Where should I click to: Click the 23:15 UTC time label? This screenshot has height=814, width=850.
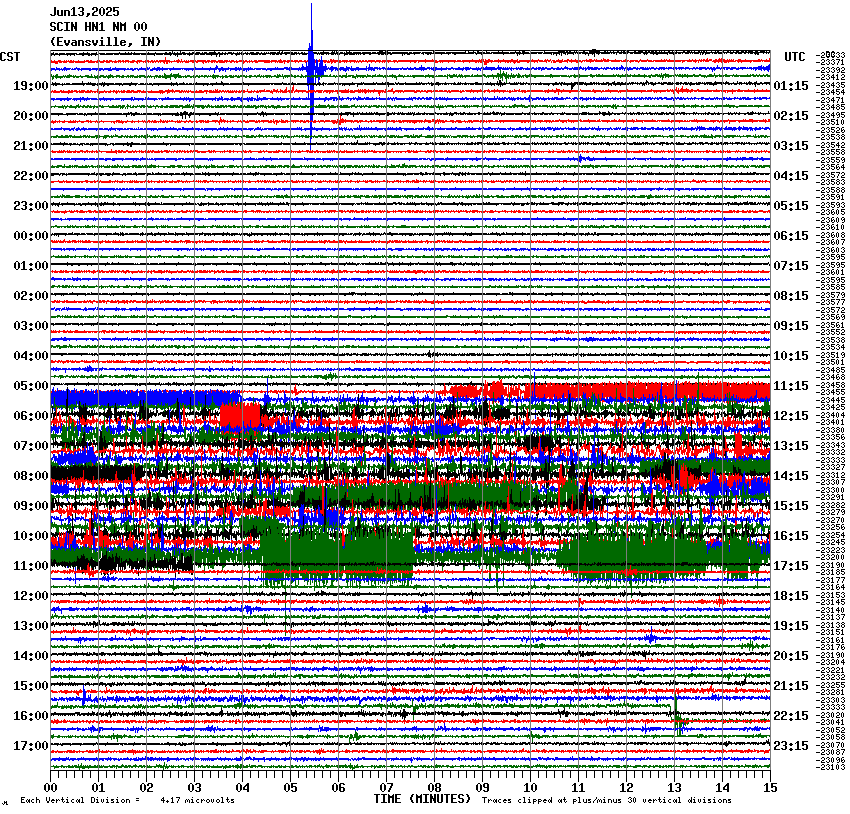(791, 746)
